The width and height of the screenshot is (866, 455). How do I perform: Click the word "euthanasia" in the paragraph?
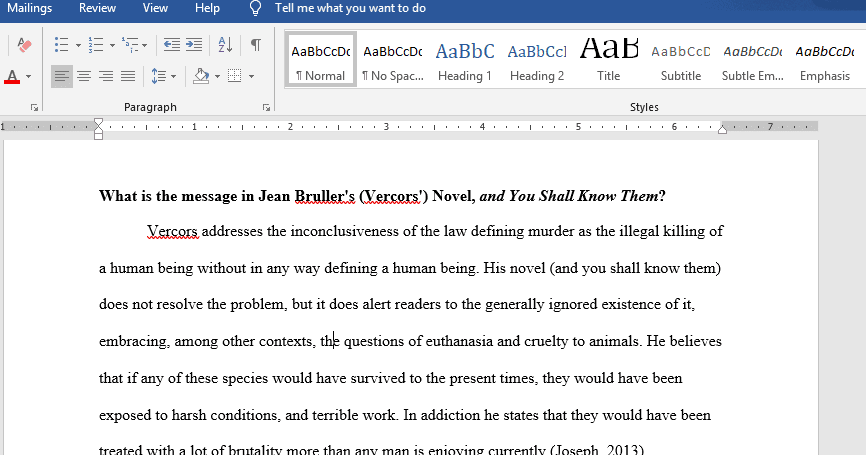(459, 341)
